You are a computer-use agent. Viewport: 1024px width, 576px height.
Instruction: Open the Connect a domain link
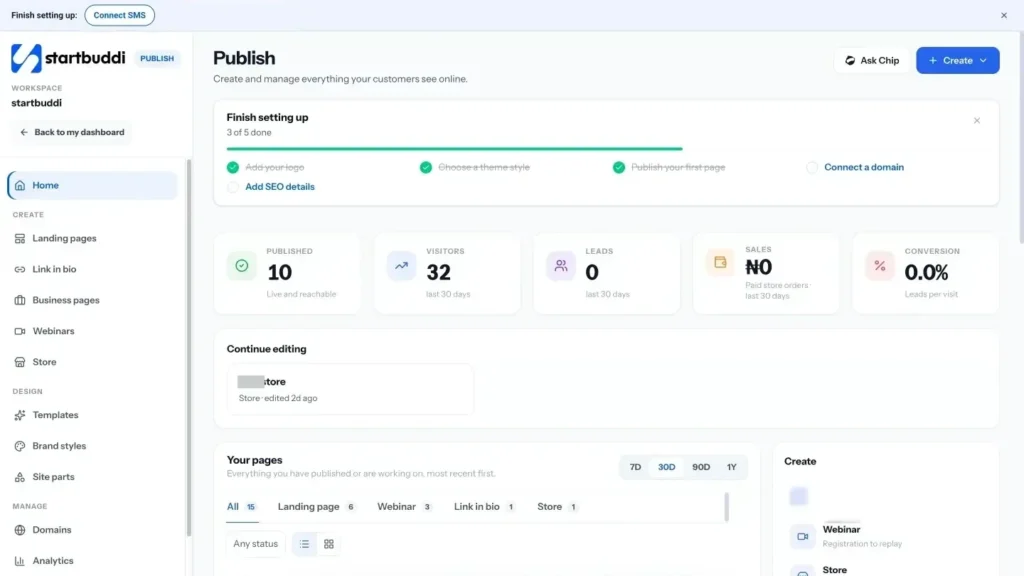pos(863,167)
